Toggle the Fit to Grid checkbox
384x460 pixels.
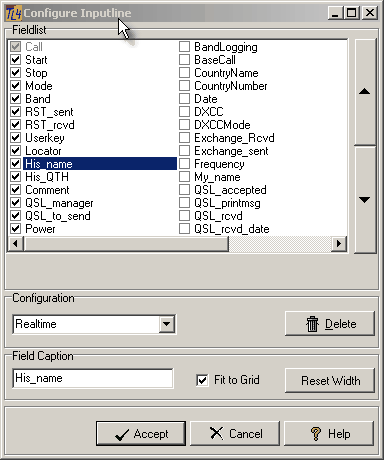(202, 380)
